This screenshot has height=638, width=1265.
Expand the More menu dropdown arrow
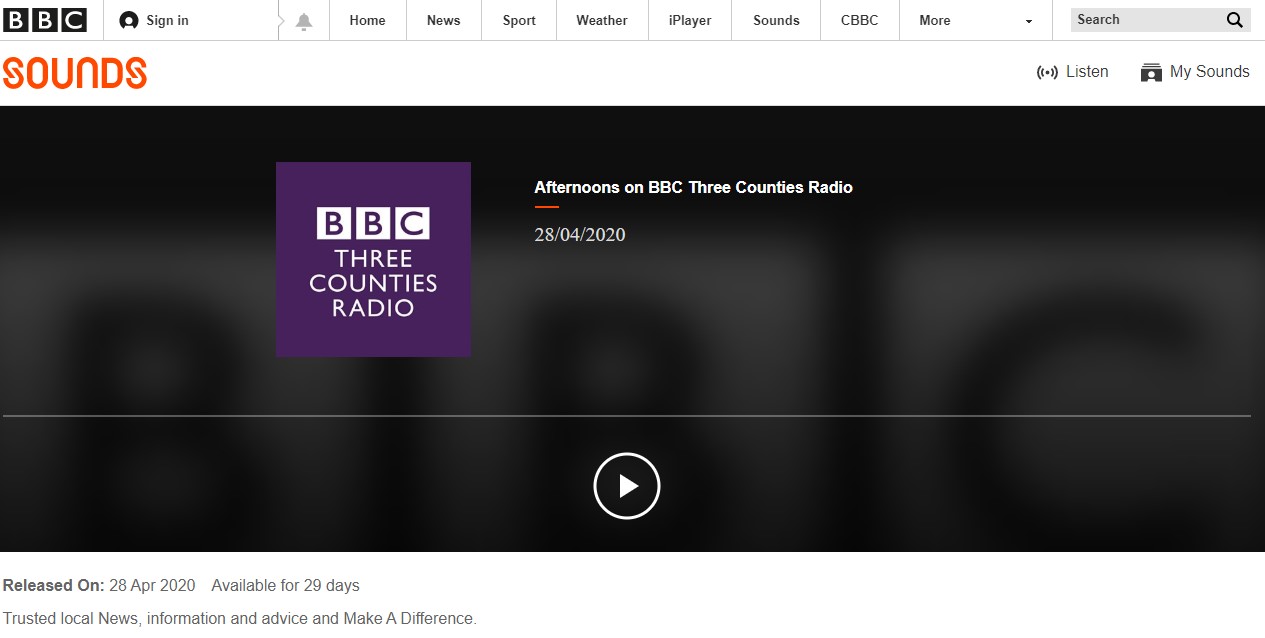pyautogui.click(x=1028, y=21)
